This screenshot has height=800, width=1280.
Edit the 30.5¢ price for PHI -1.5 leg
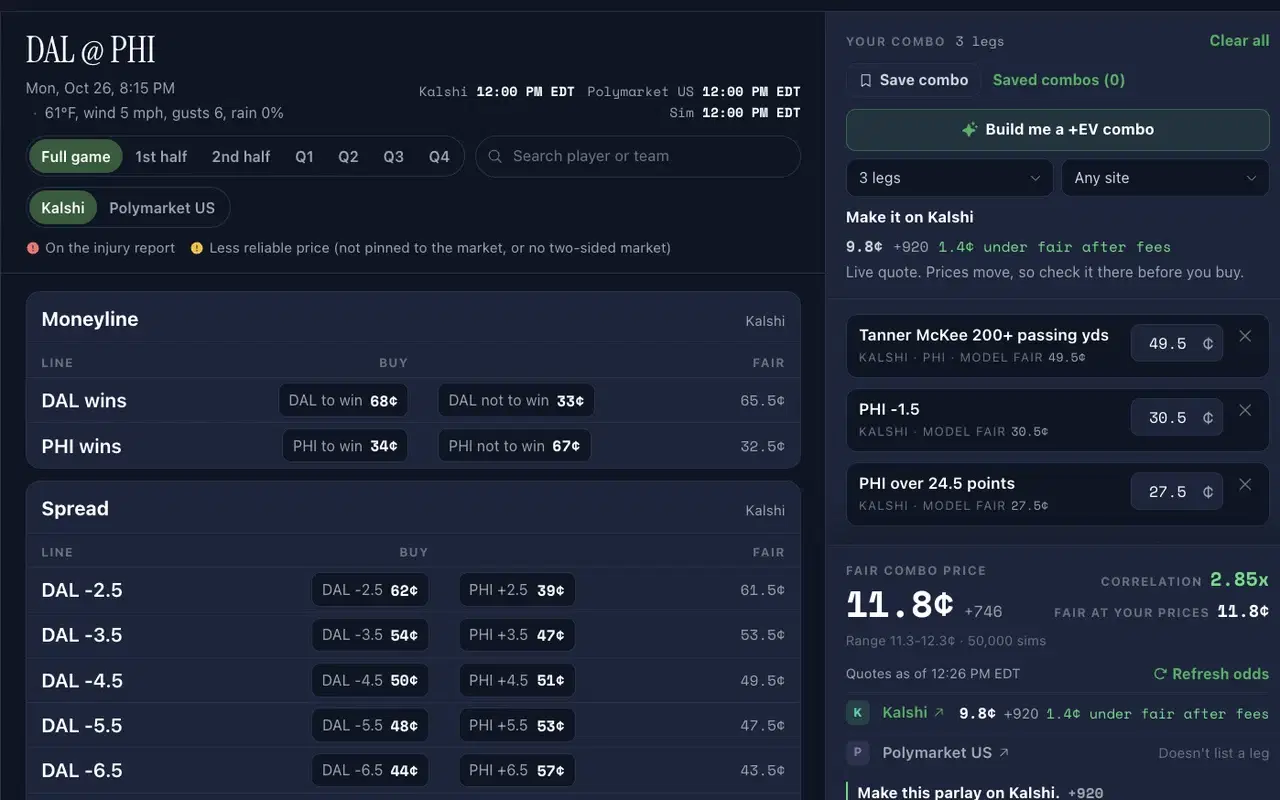1177,418
